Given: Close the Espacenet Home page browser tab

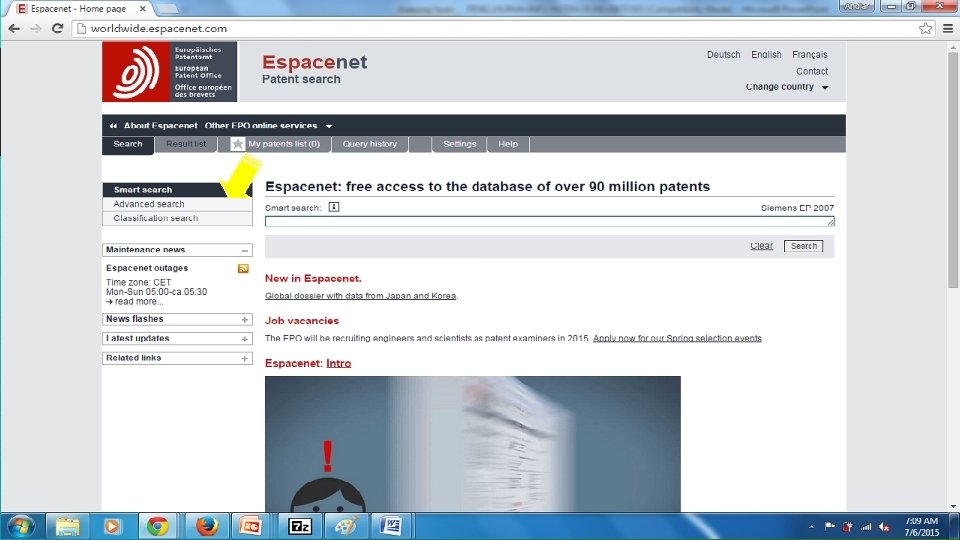Looking at the screenshot, I should [142, 9].
